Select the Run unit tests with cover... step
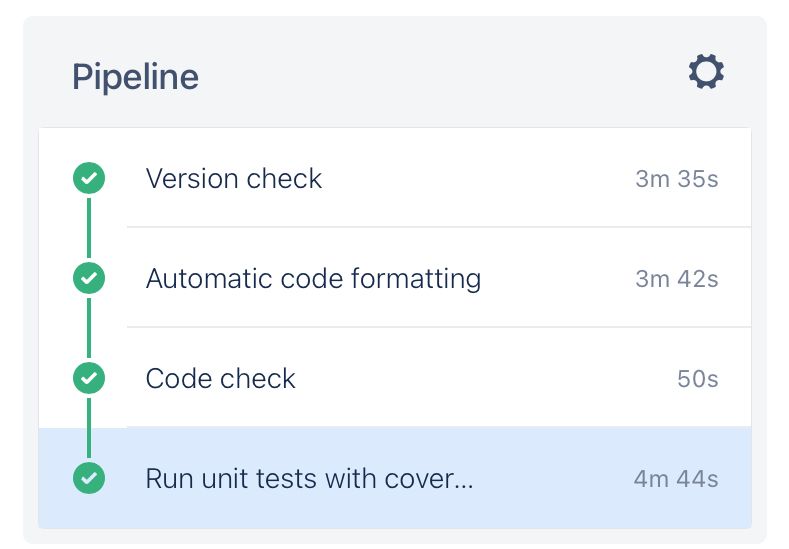 pyautogui.click(x=395, y=478)
